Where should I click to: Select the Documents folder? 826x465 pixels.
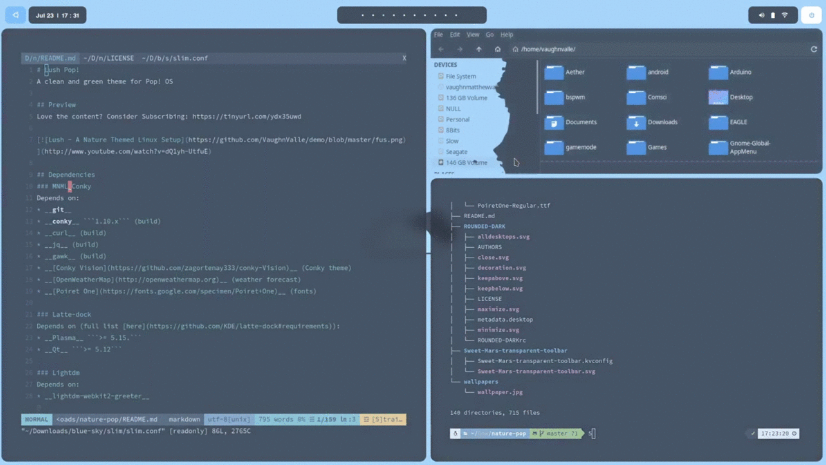click(570, 122)
